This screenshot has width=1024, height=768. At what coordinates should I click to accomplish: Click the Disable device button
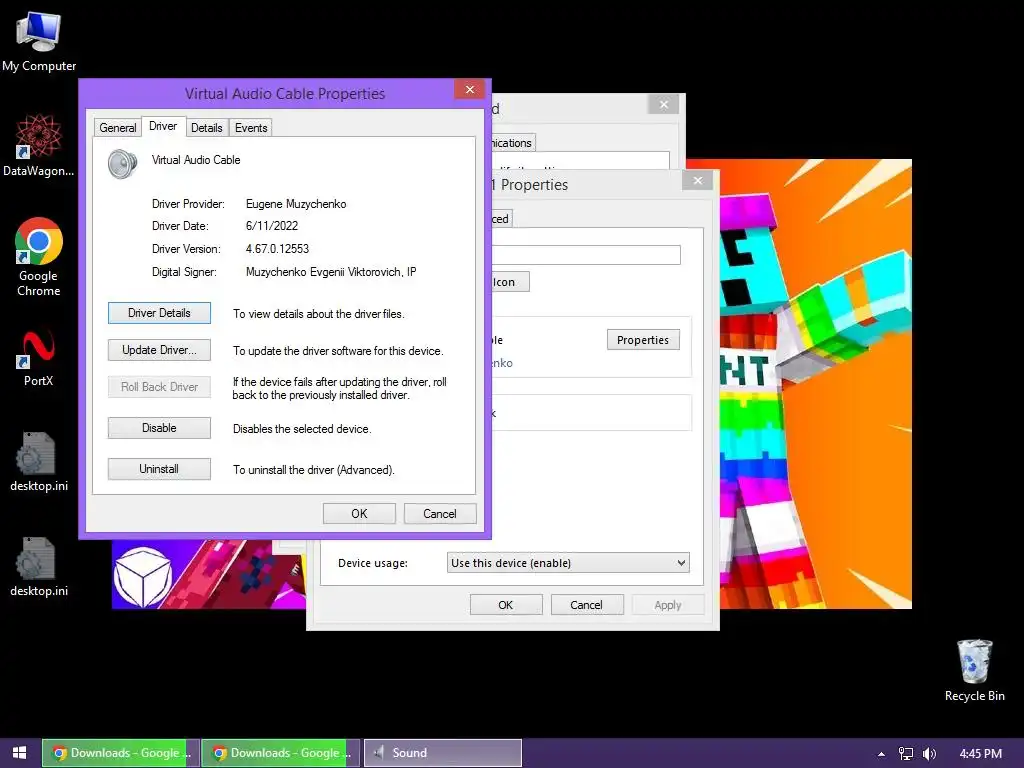[159, 428]
